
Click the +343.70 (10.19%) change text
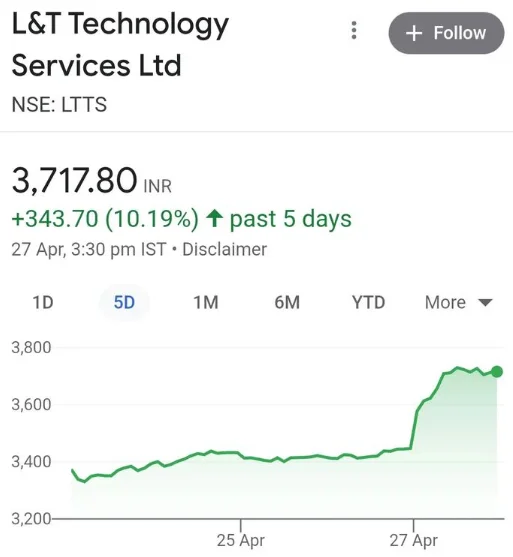(x=105, y=218)
